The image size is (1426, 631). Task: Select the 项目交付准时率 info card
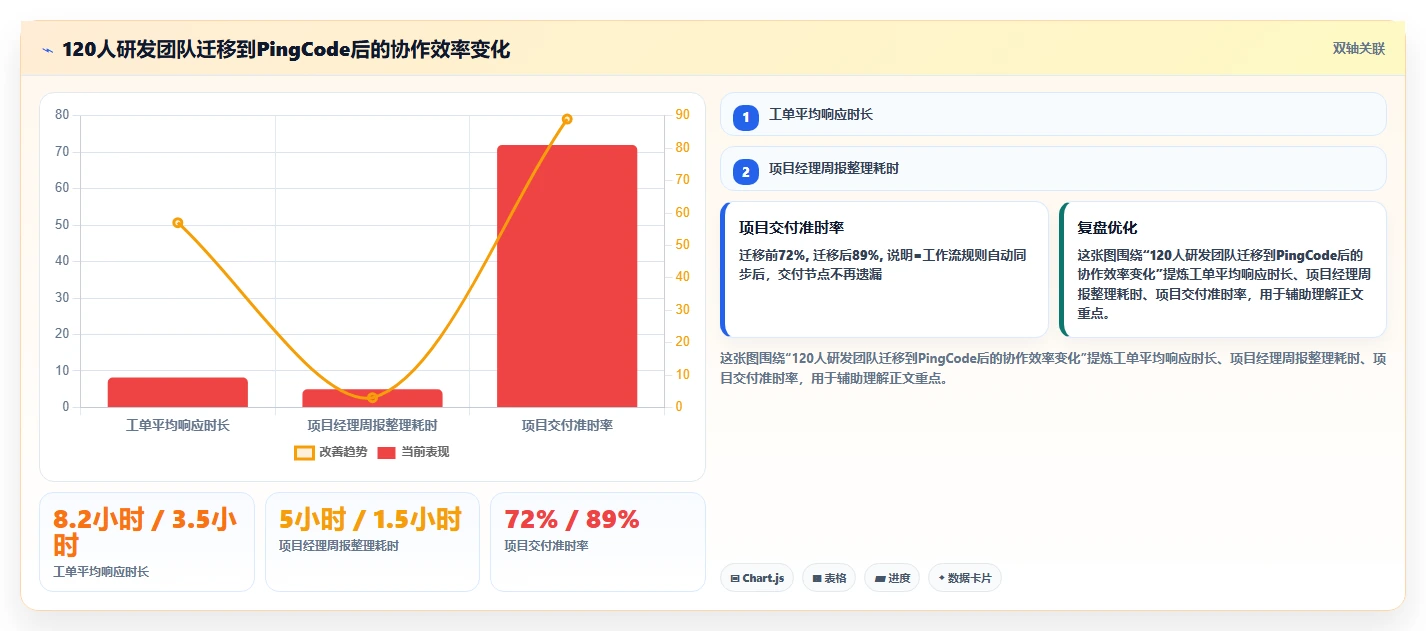tap(884, 270)
